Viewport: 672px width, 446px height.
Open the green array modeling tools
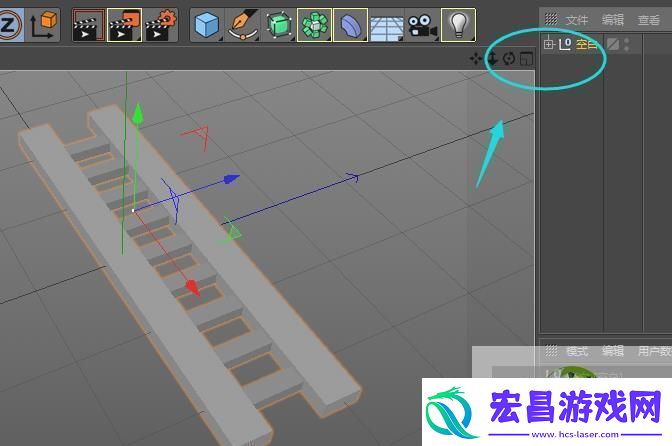click(314, 25)
